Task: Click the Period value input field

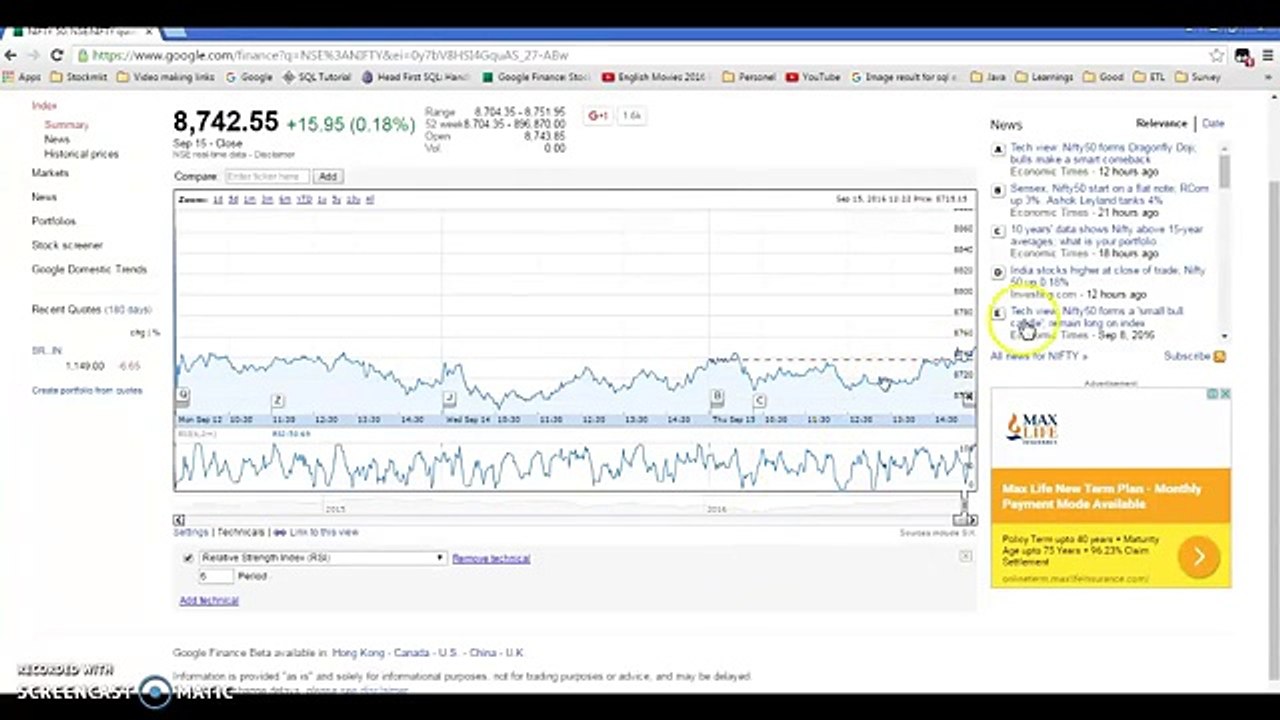Action: (215, 577)
